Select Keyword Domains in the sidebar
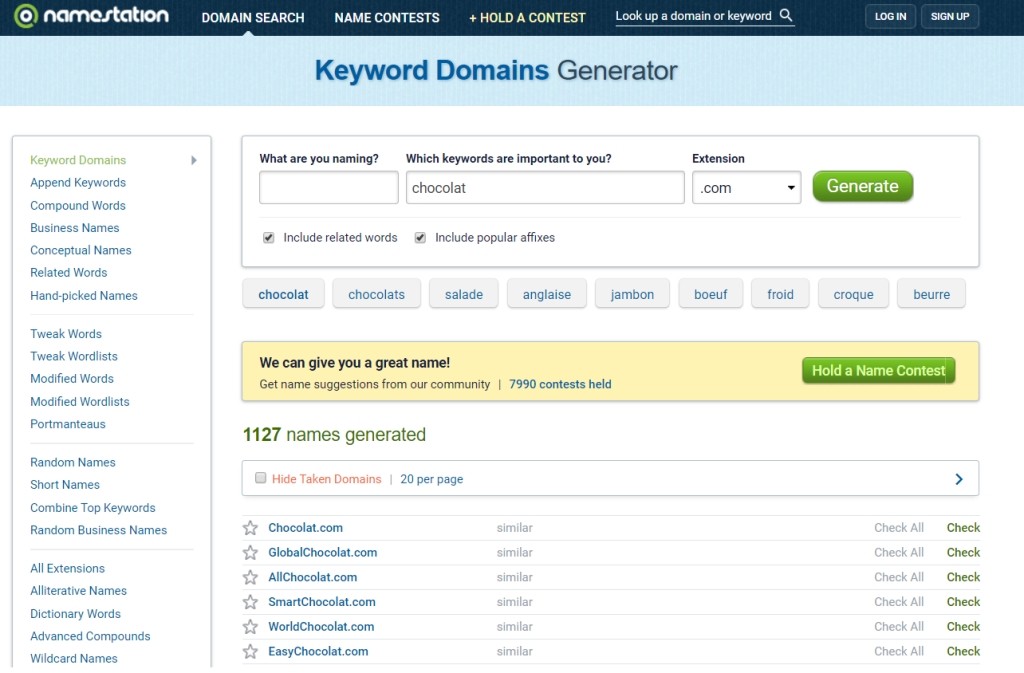The image size is (1024, 673). (78, 160)
